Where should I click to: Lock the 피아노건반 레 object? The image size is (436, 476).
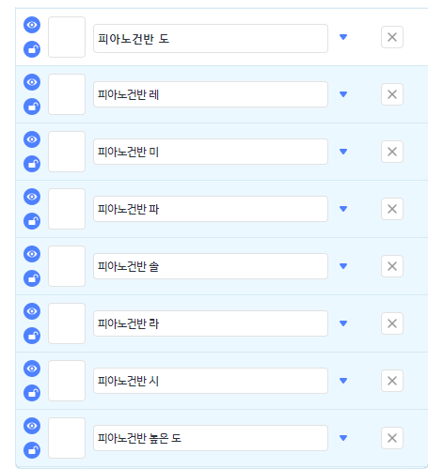click(x=32, y=107)
